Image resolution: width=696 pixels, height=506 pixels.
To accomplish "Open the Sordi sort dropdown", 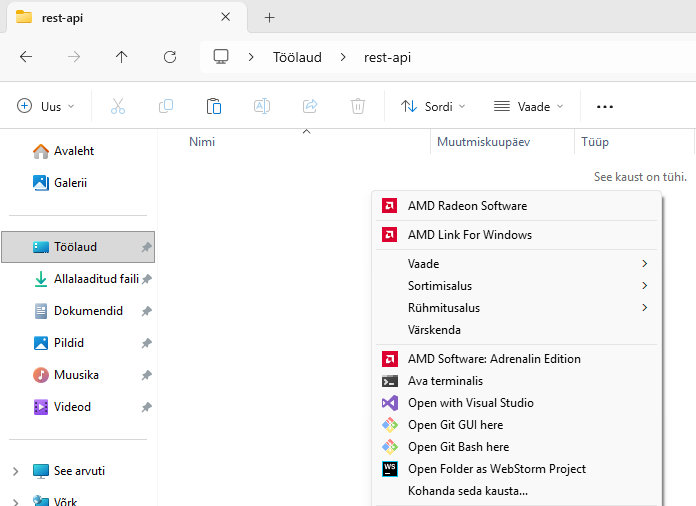I will pyautogui.click(x=433, y=106).
